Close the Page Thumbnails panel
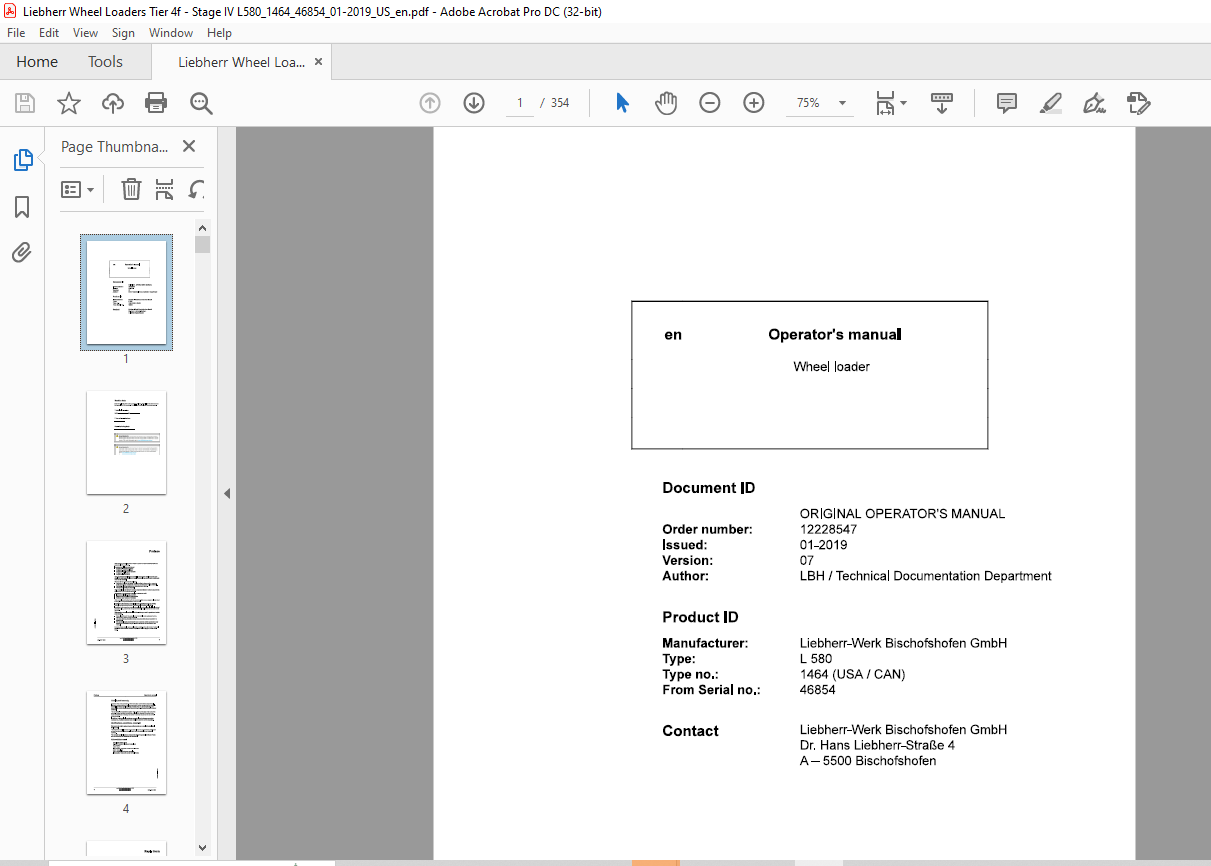Screen dimensions: 1211x866 189,146
